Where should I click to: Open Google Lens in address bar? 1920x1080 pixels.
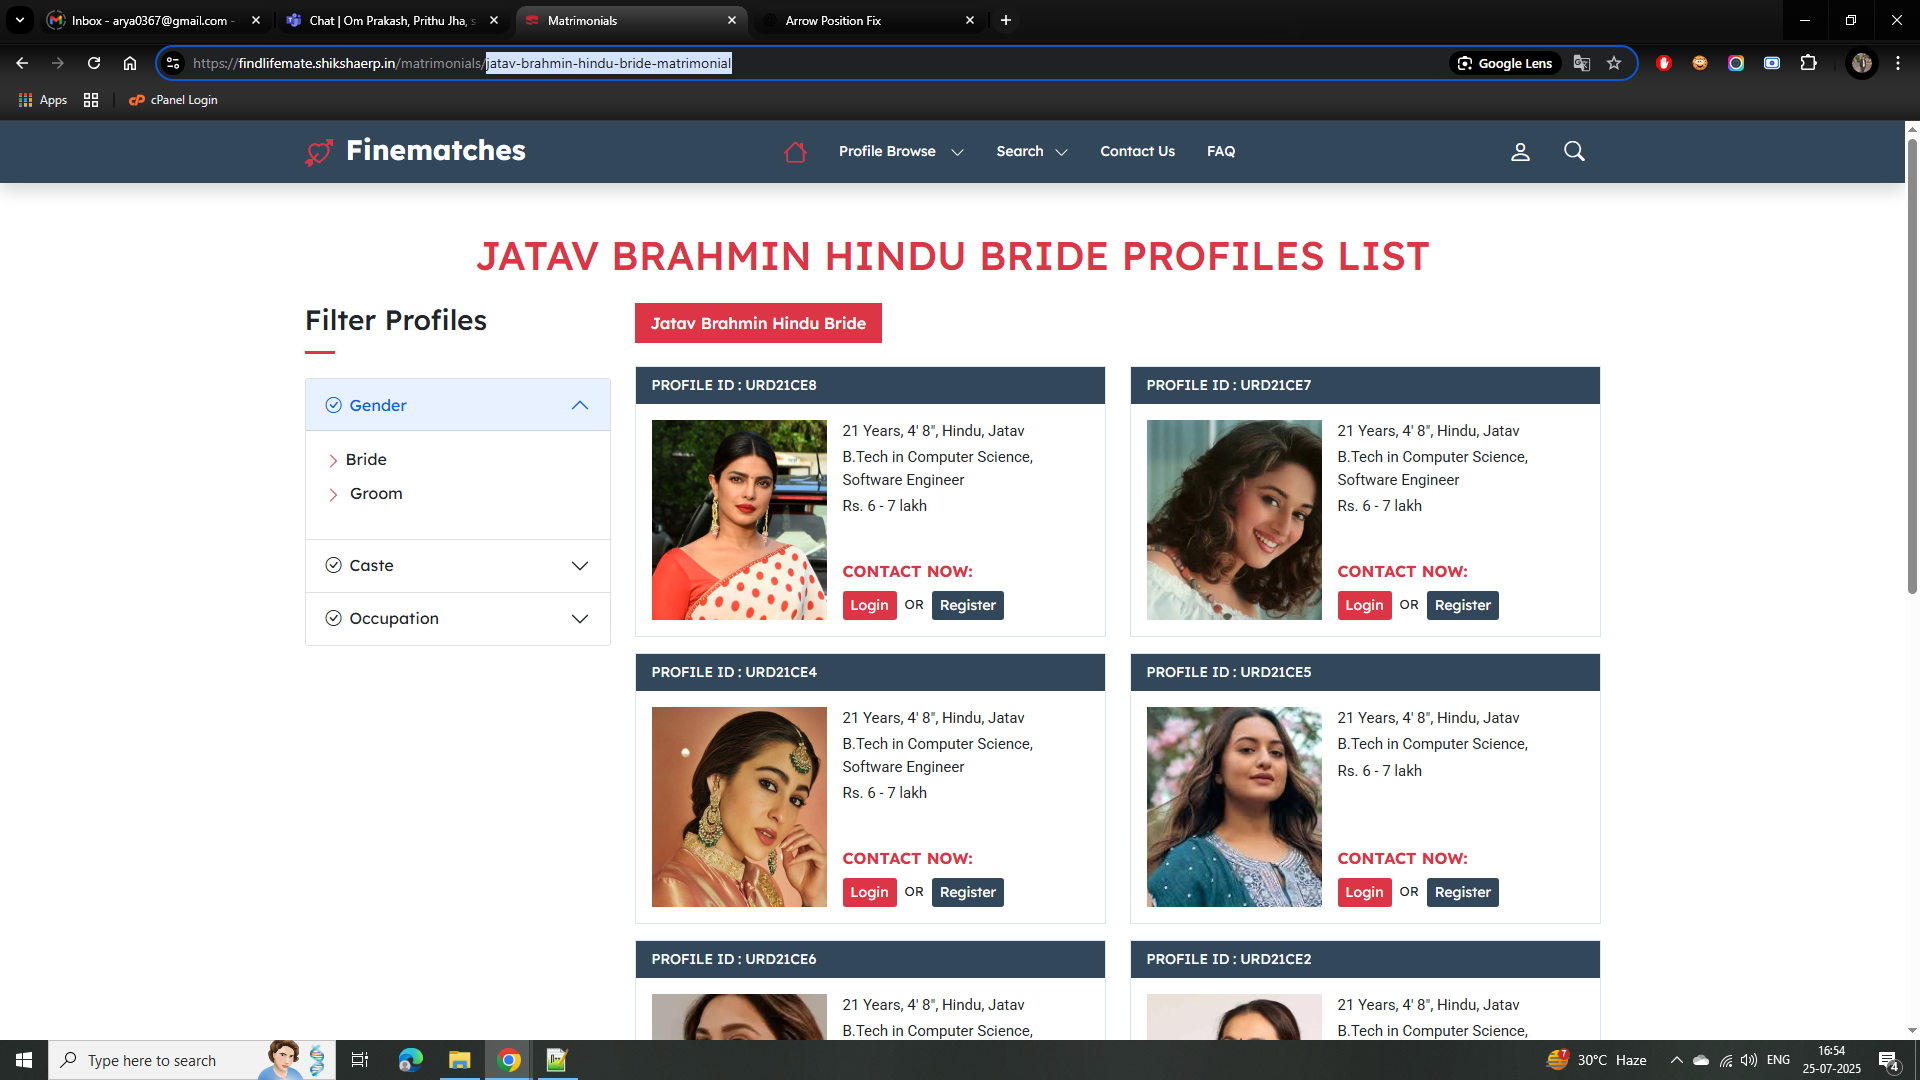[x=1505, y=63]
